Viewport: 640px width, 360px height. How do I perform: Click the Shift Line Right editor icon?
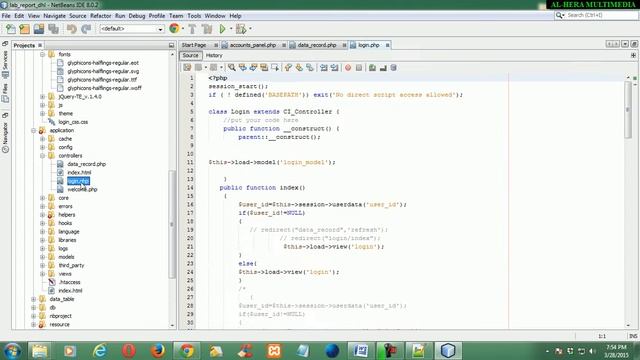[334, 68]
